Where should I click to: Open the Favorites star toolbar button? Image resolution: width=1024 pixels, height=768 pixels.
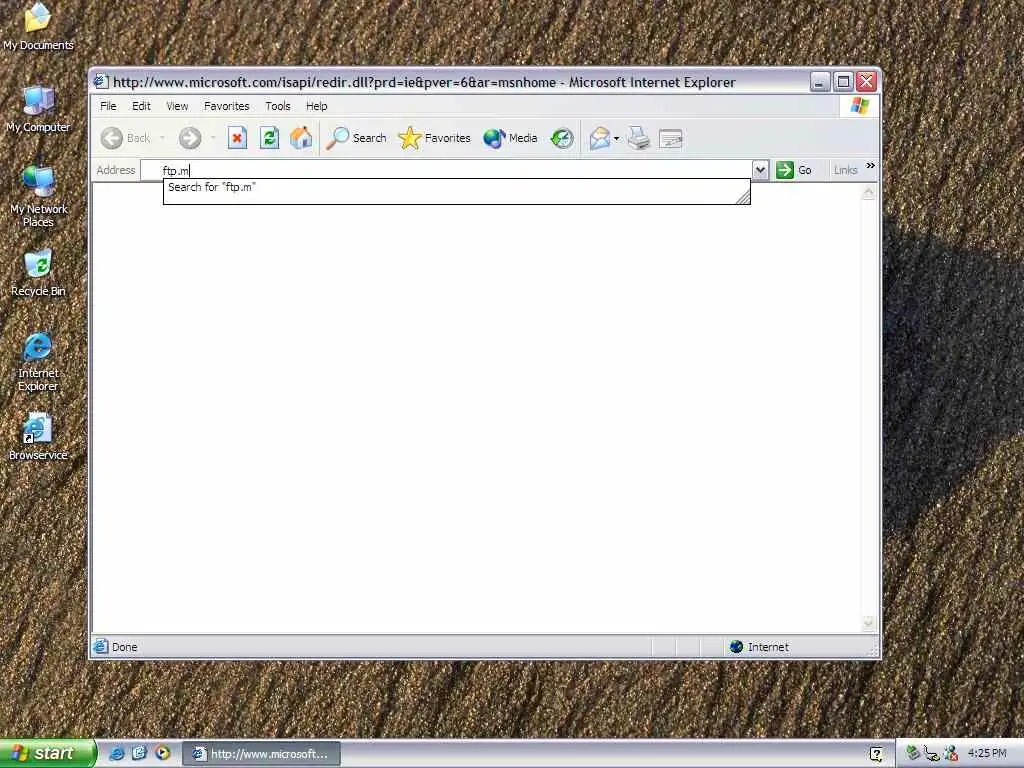point(434,138)
